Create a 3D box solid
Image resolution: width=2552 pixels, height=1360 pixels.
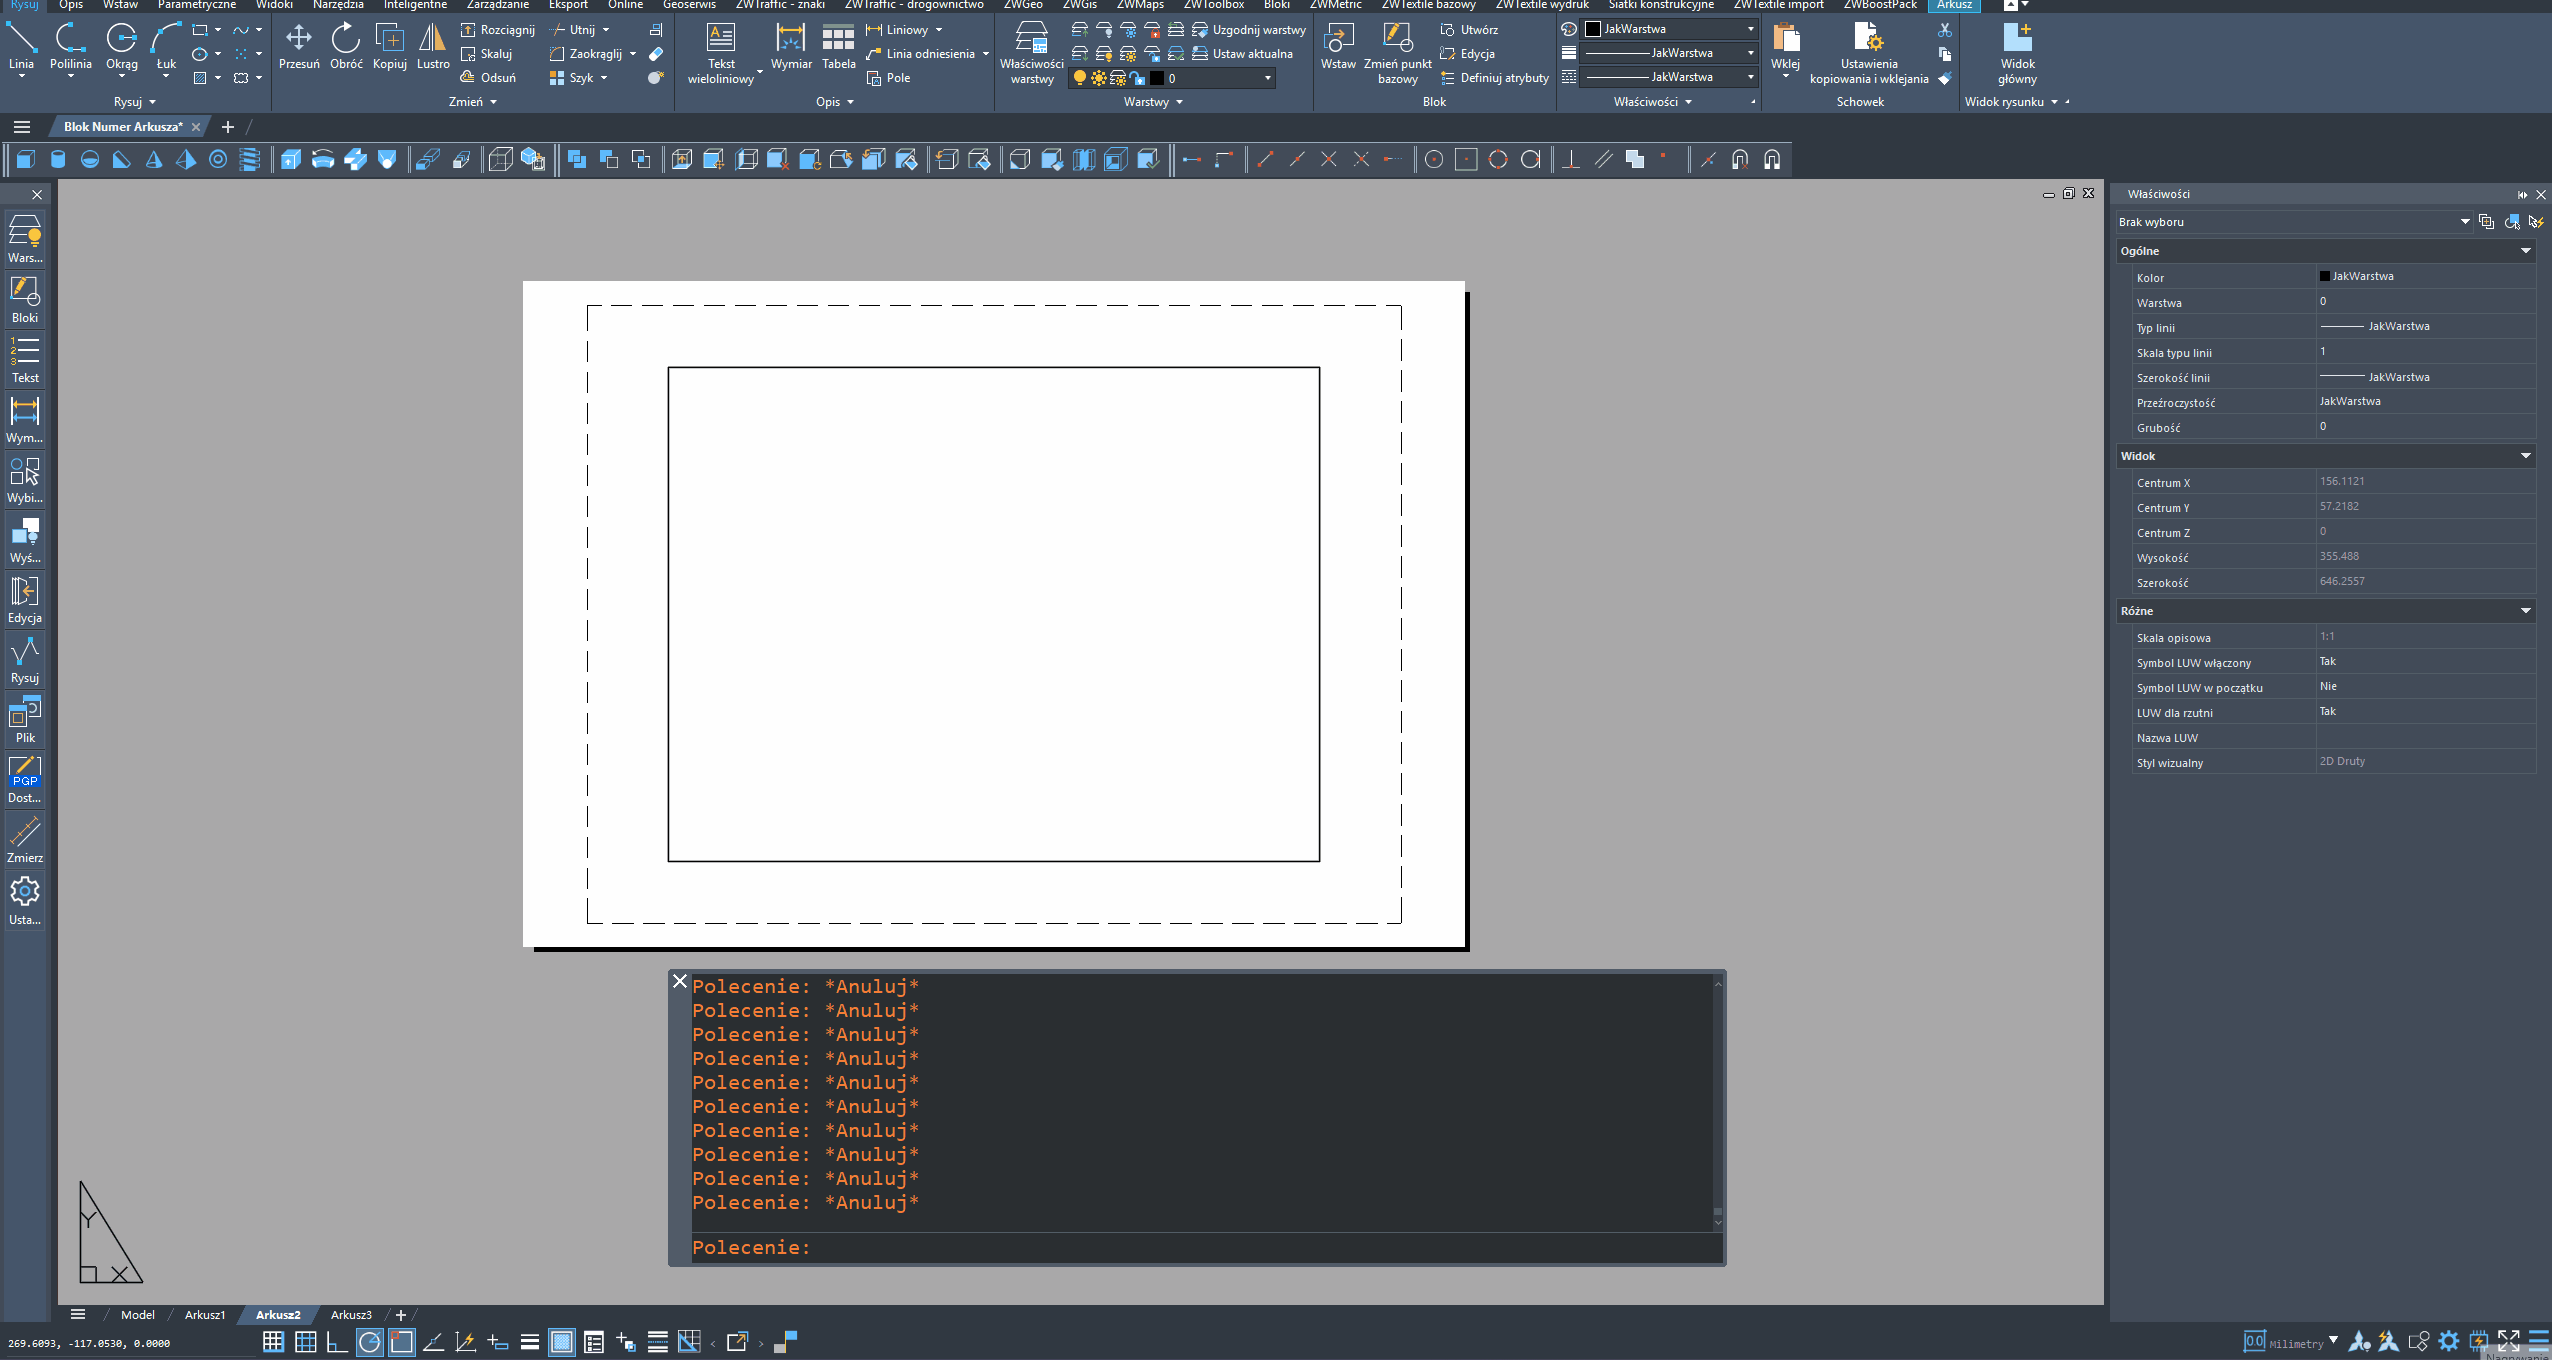pos(26,159)
